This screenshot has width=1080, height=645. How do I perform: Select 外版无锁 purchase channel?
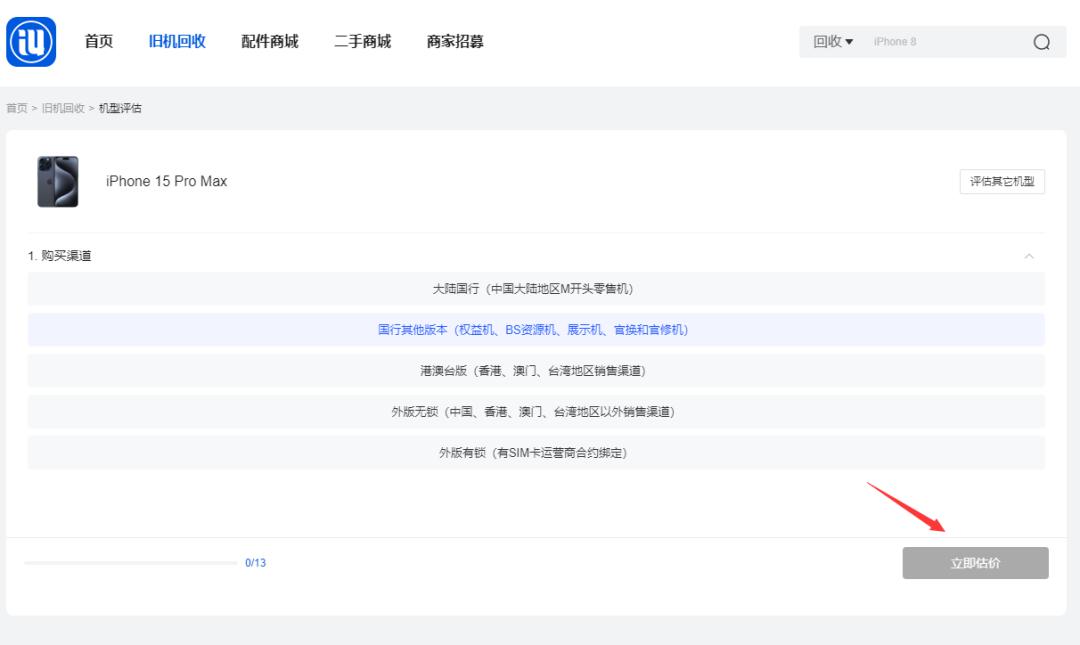(538, 411)
